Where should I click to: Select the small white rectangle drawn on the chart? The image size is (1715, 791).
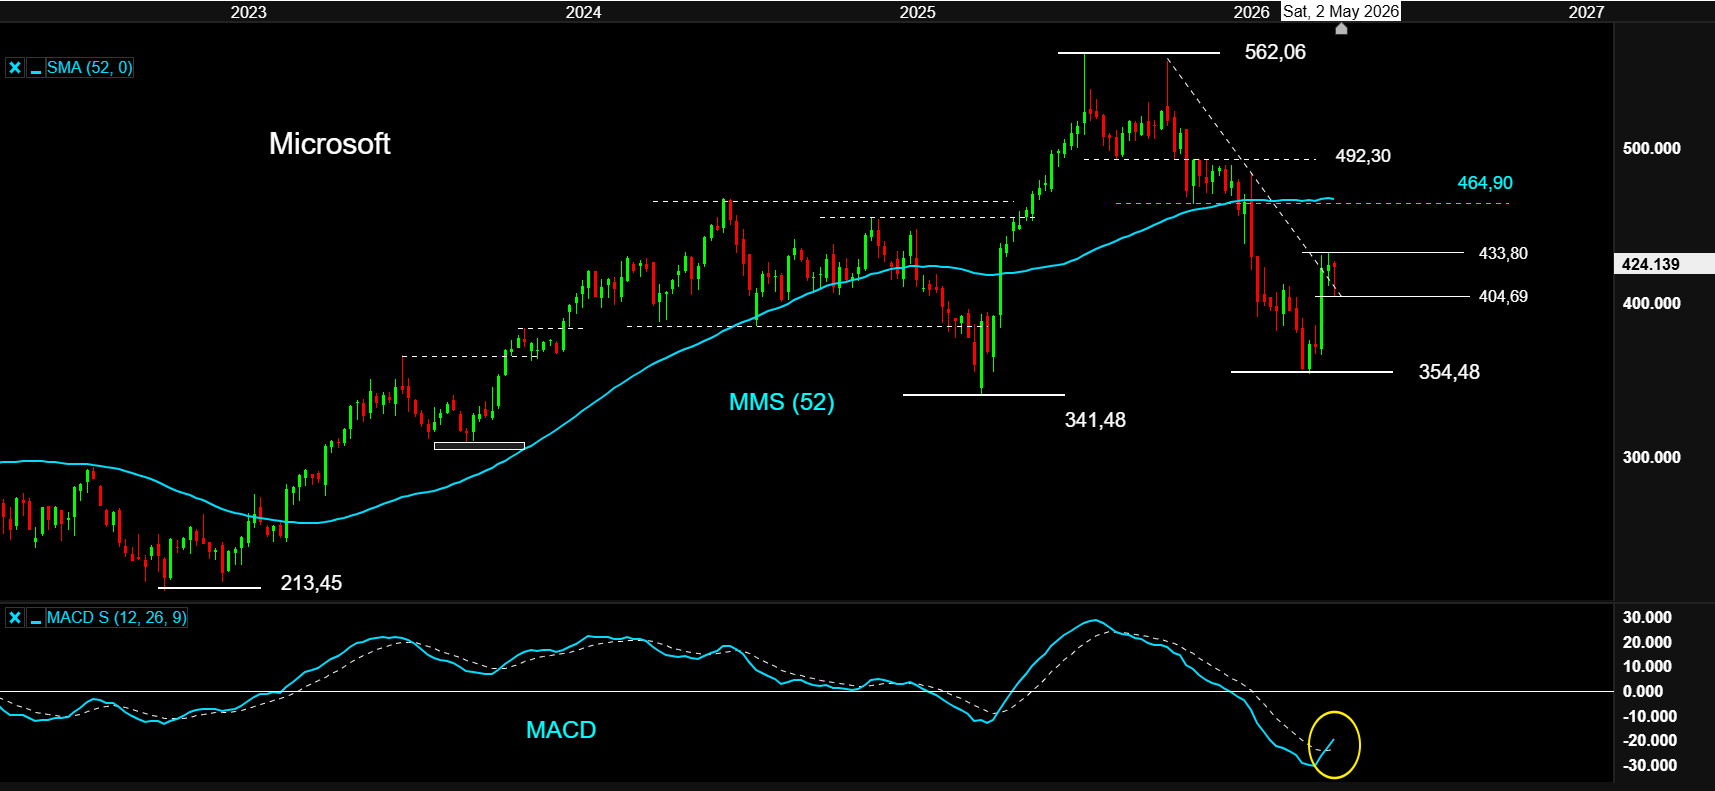tap(479, 446)
